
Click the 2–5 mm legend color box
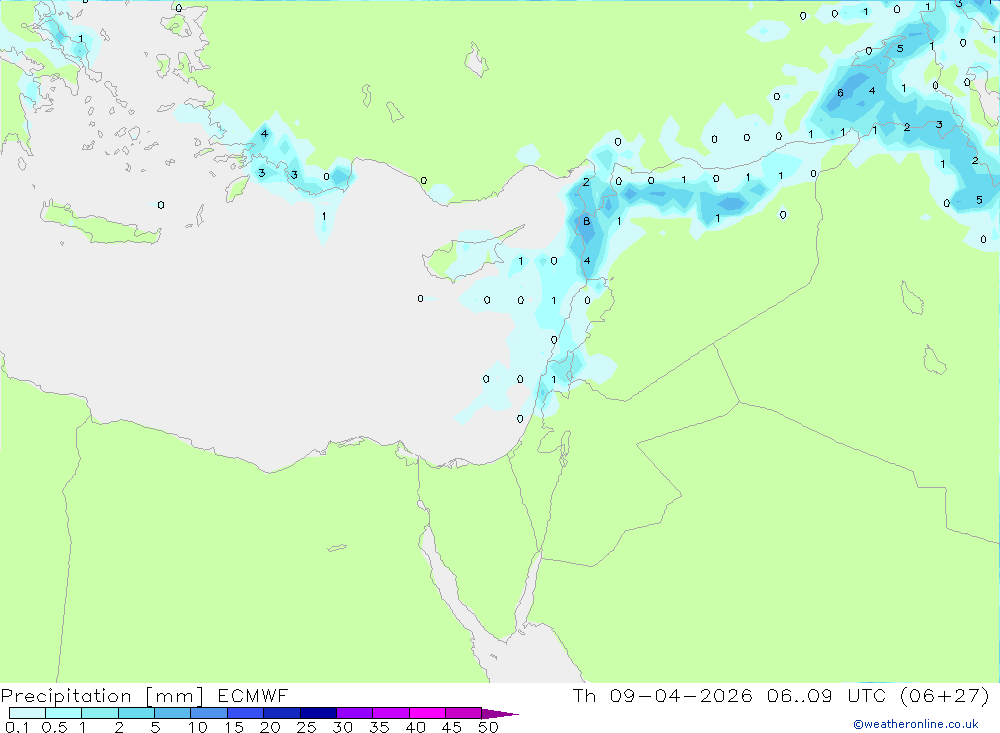(x=136, y=713)
